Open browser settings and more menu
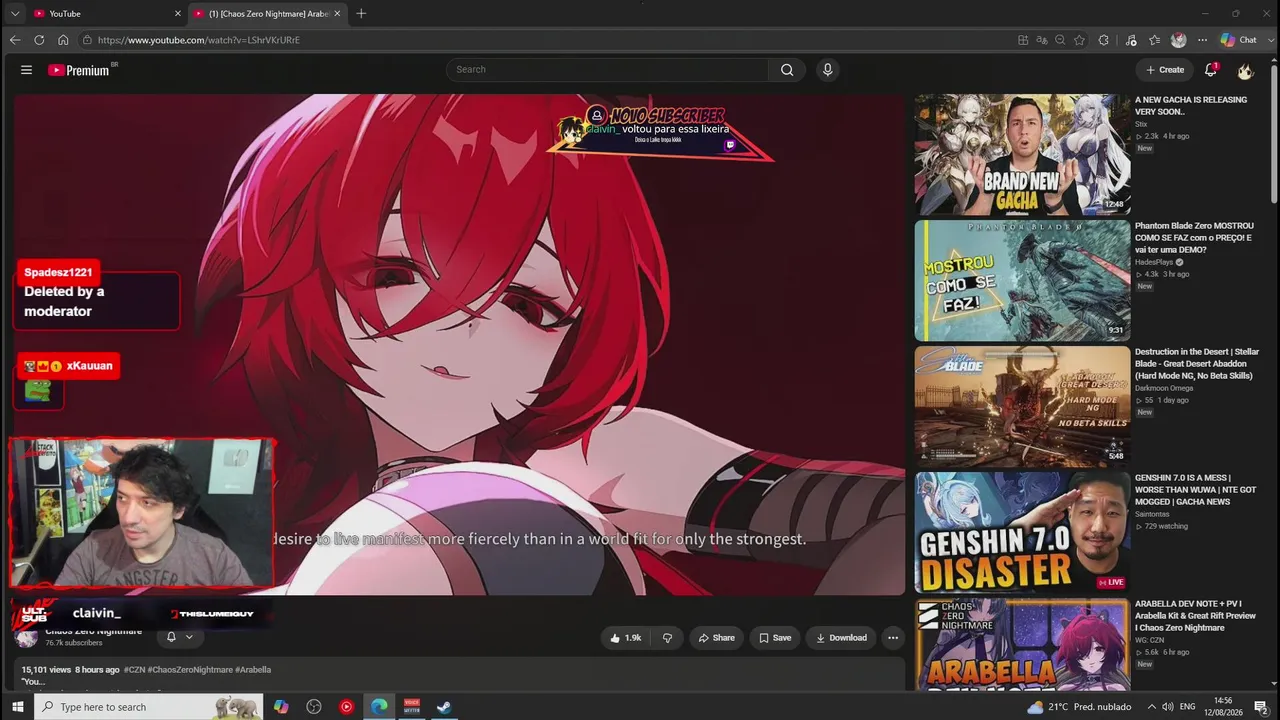This screenshot has height=720, width=1280. 1202,40
